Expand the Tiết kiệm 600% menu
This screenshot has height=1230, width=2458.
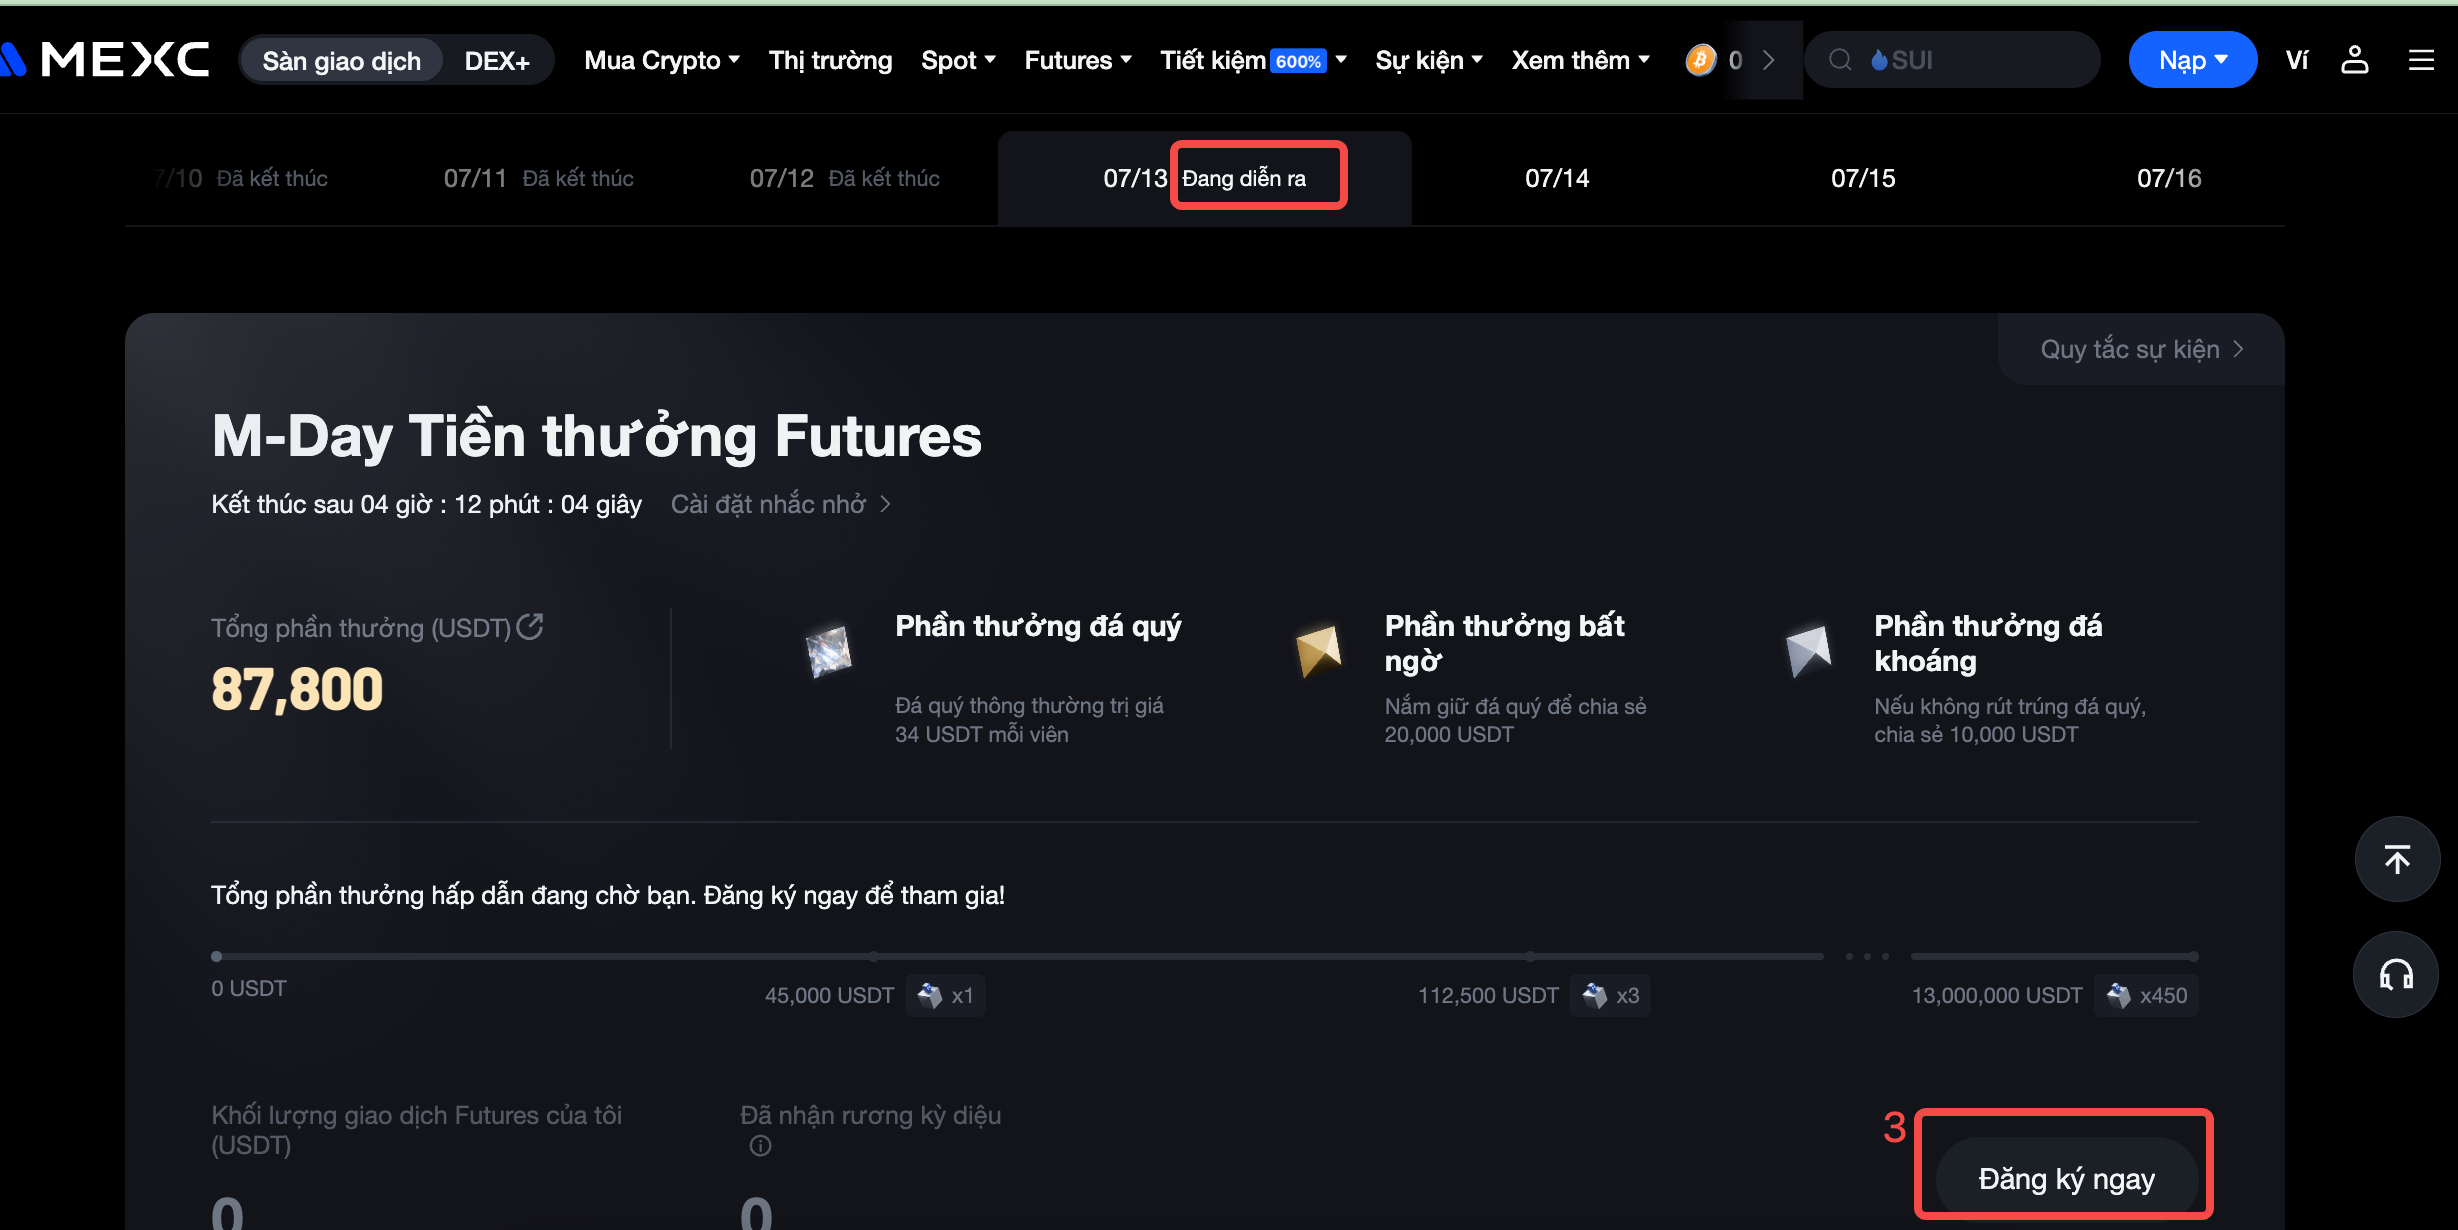[x=1253, y=60]
